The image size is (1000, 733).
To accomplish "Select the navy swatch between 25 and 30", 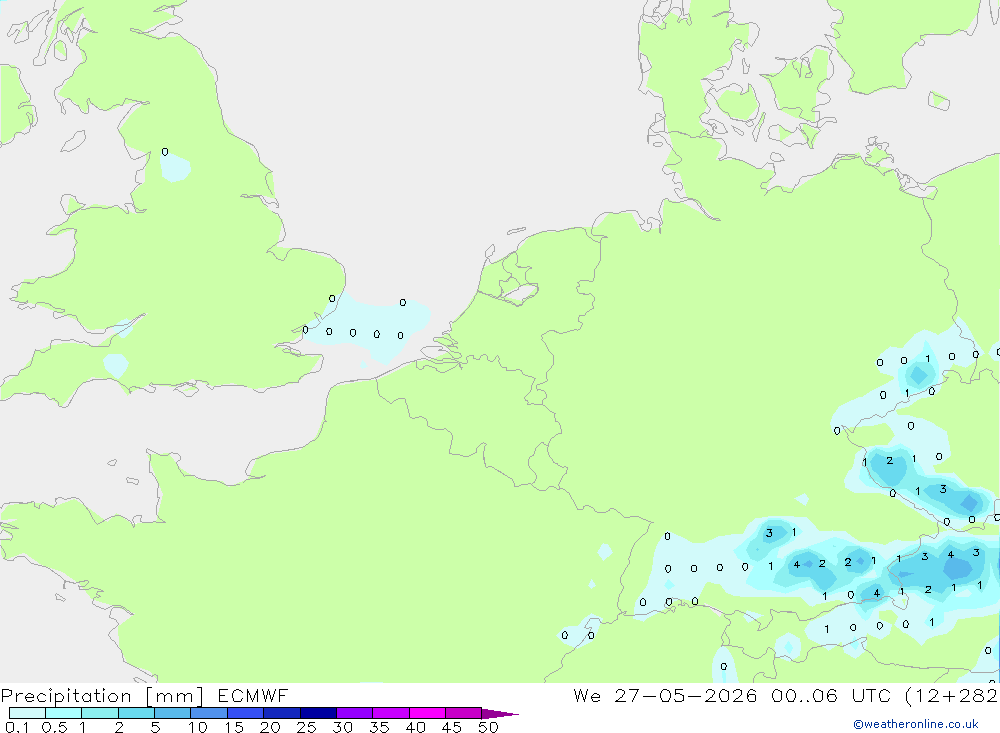I will point(318,713).
